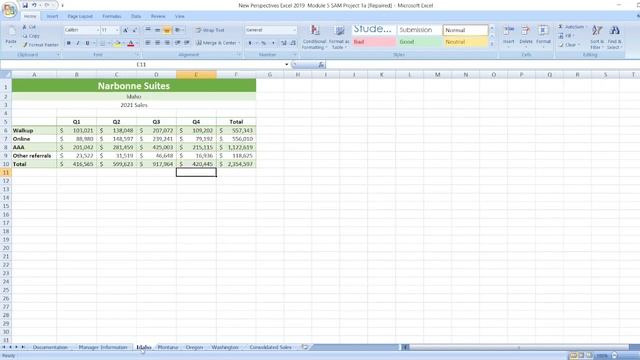Apply the red font color
640x360 pixels.
coord(131,43)
